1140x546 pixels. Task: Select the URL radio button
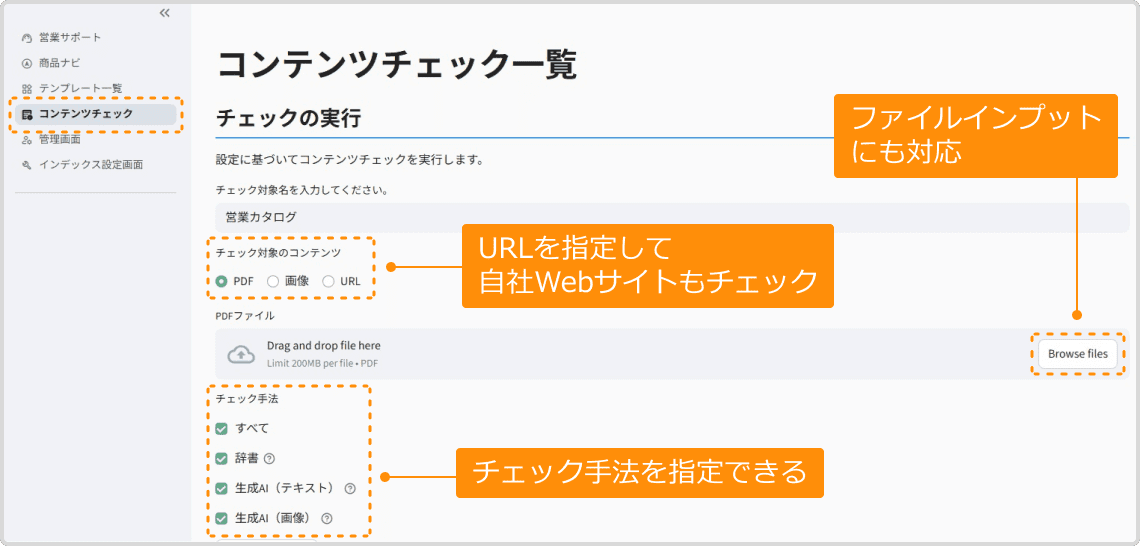click(x=328, y=282)
